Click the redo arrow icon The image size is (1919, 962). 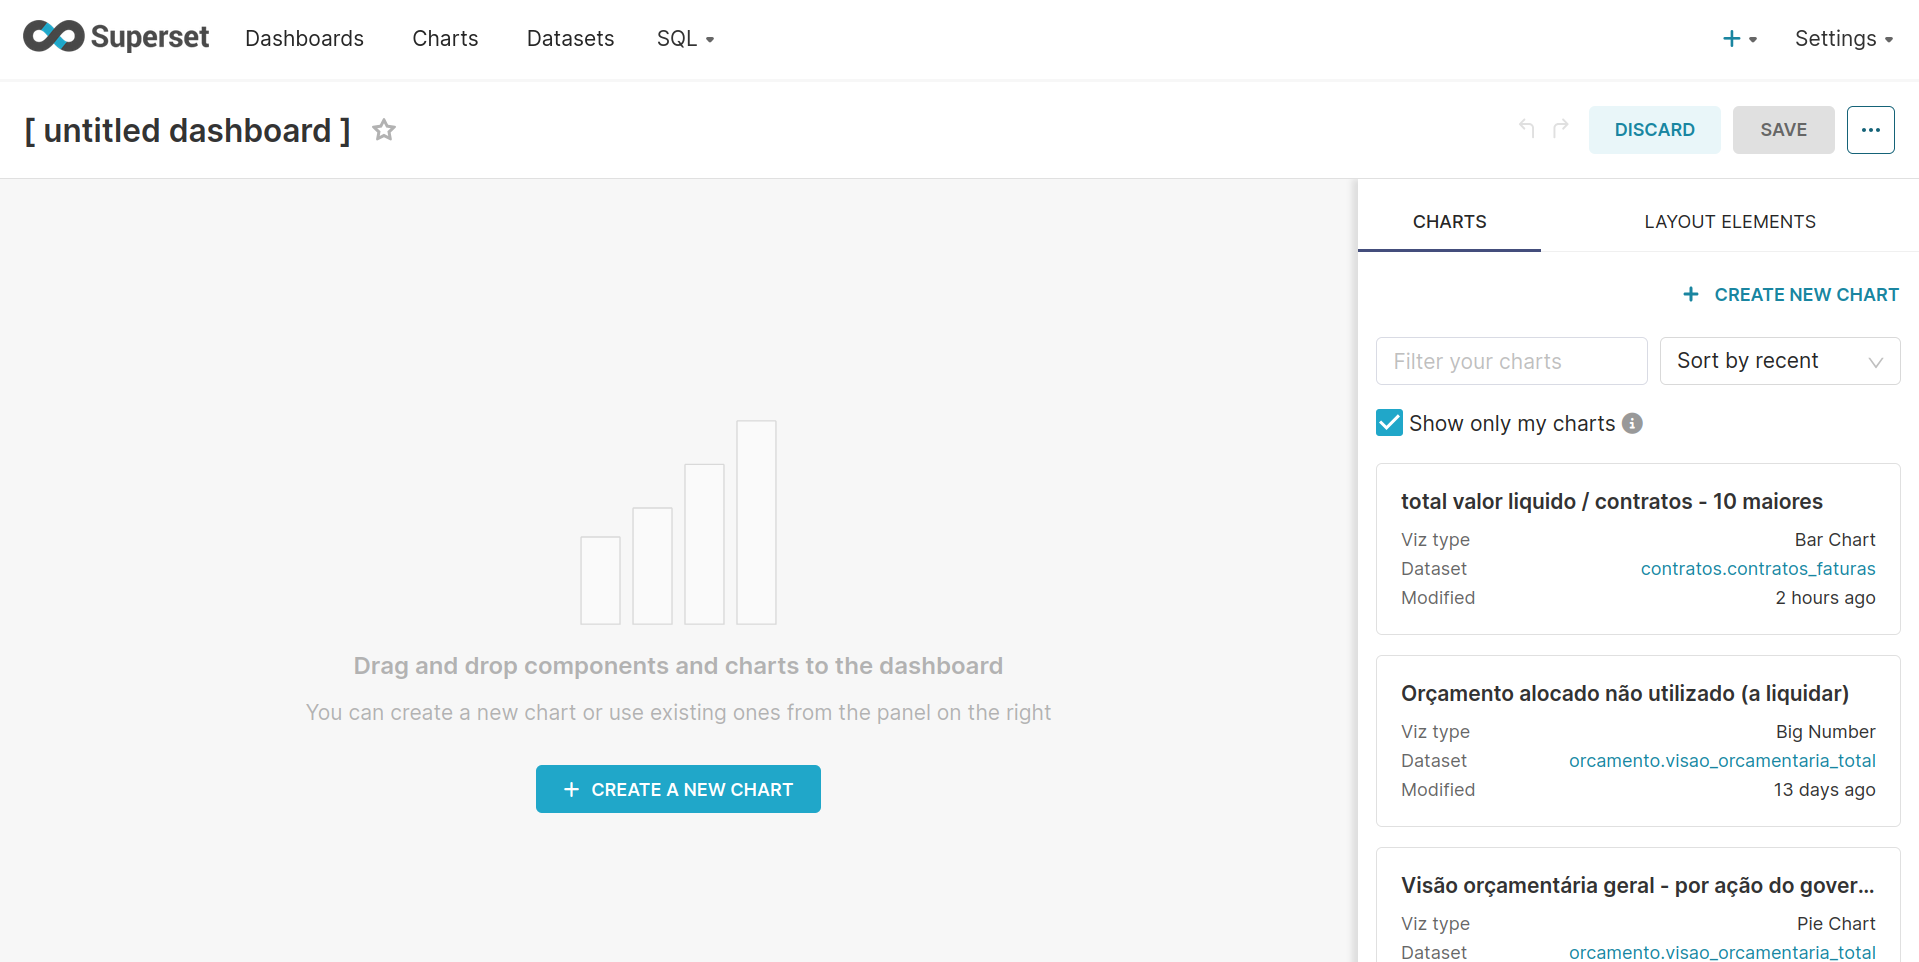tap(1561, 128)
